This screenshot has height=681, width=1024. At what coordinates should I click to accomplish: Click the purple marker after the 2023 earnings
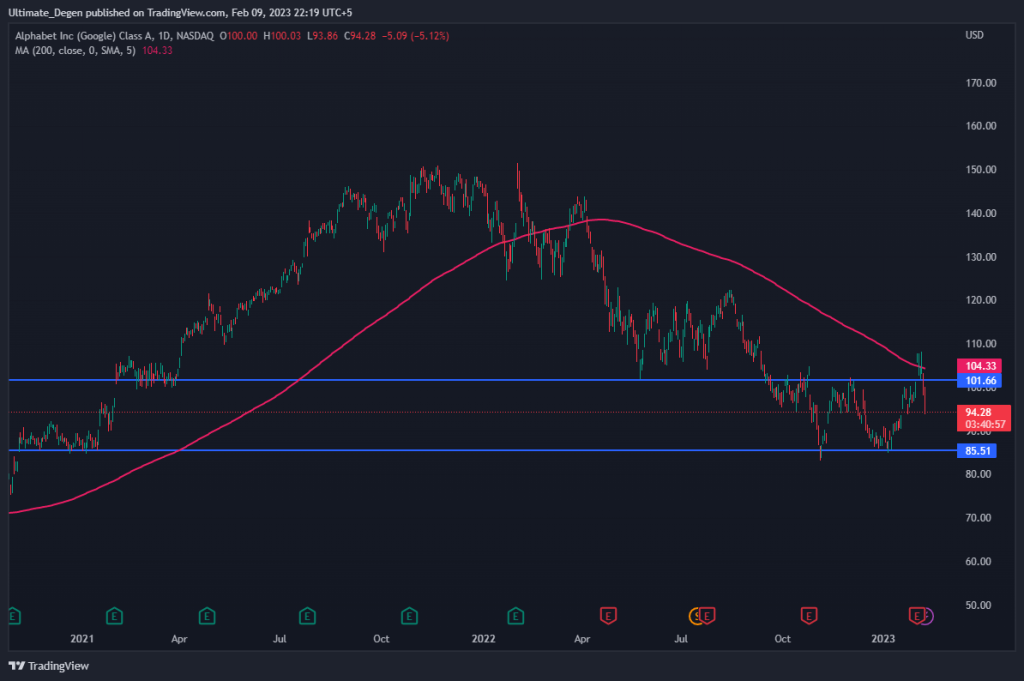click(928, 616)
